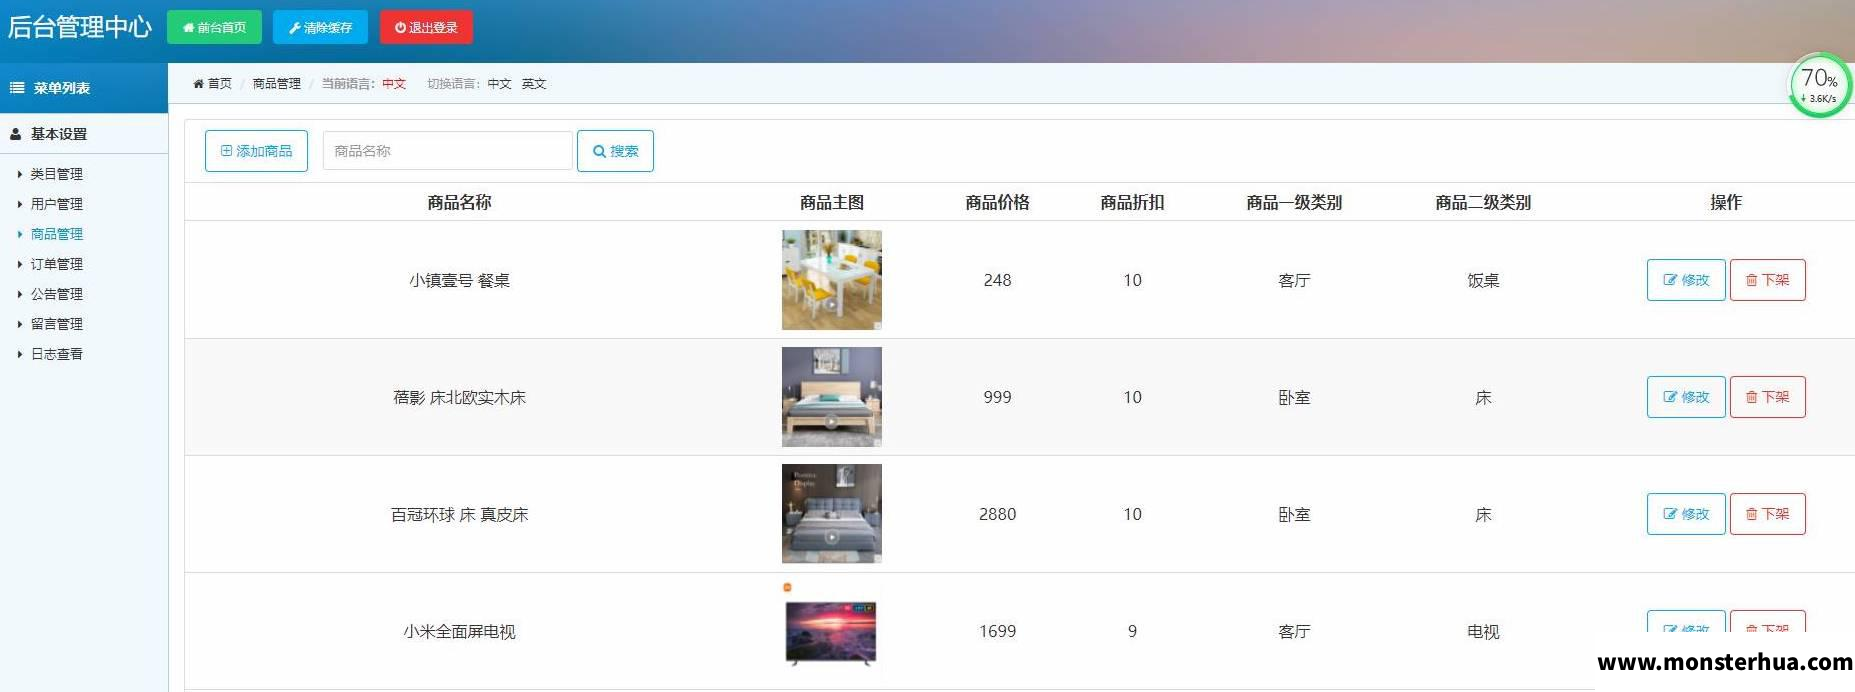Image resolution: width=1855 pixels, height=692 pixels.
Task: Click the 商品折扣 column header
Action: [x=1132, y=202]
